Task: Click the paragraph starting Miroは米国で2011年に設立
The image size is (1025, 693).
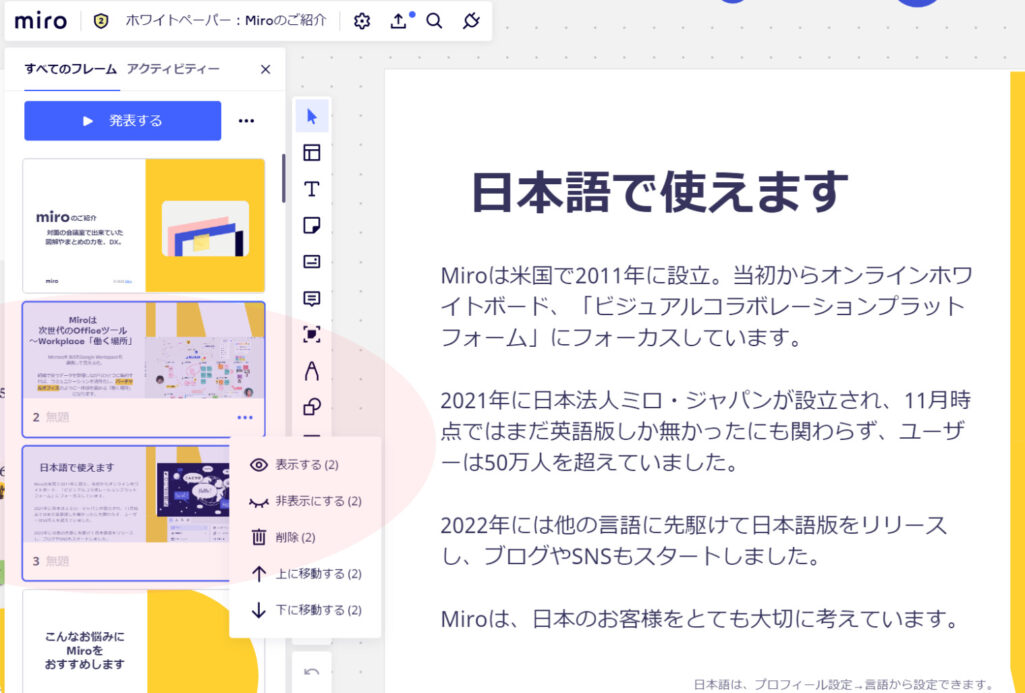Action: click(x=707, y=307)
